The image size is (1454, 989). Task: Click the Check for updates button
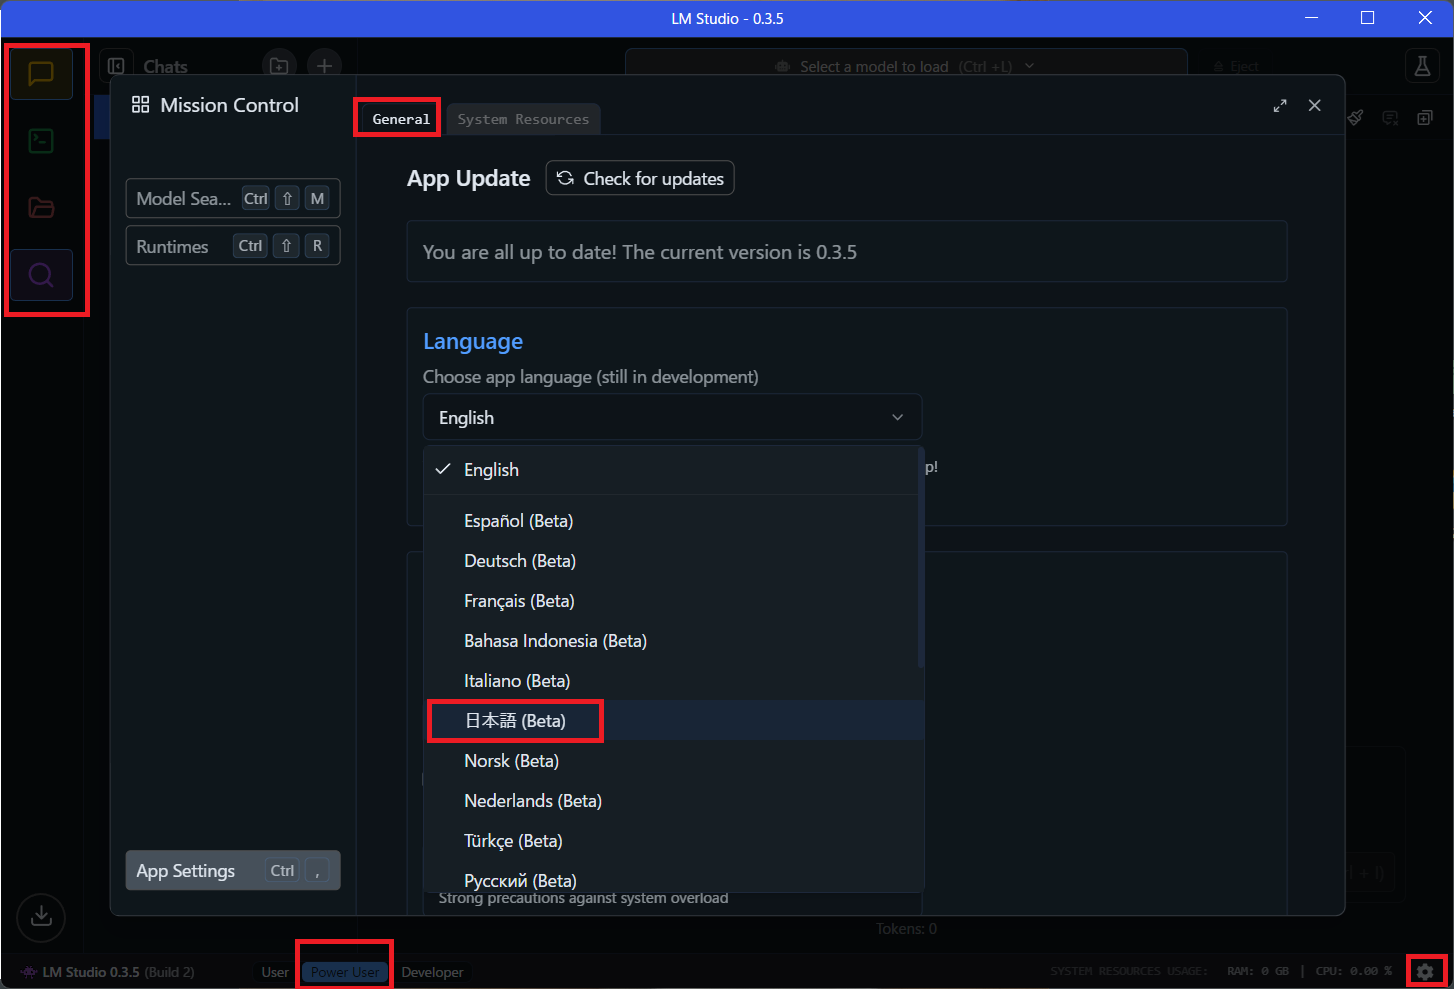[x=640, y=178]
